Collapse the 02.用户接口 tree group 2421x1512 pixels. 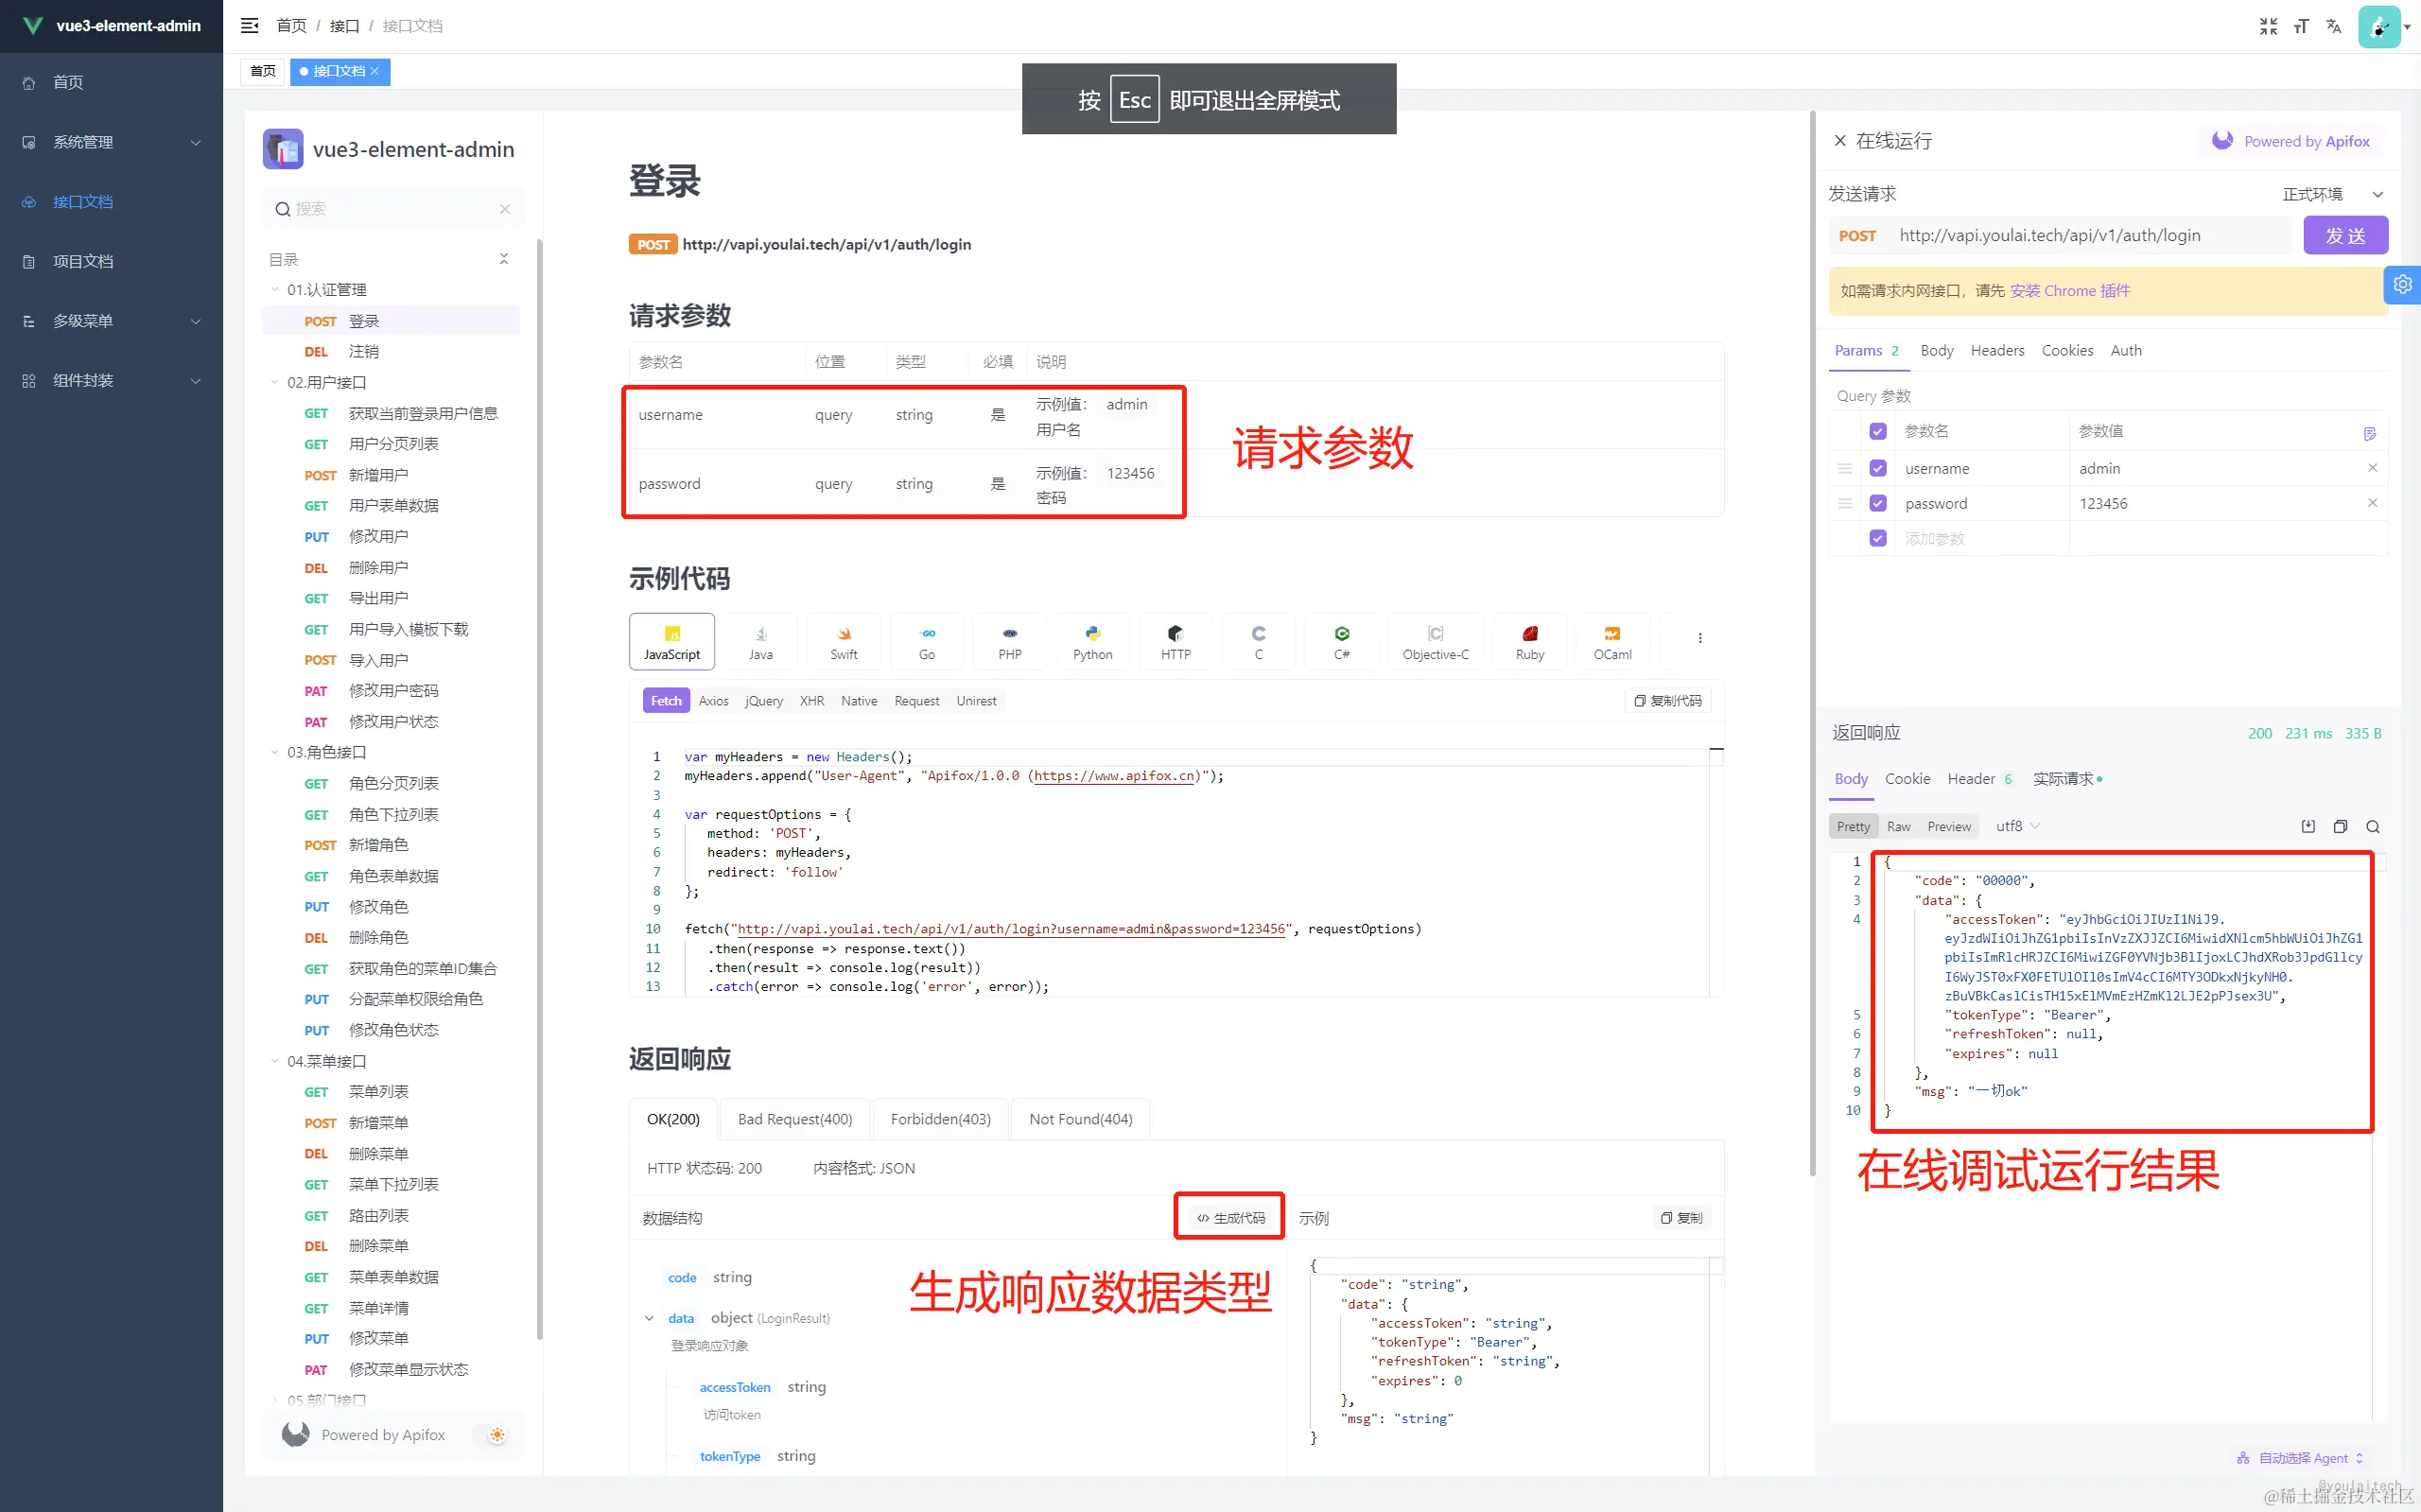click(x=275, y=382)
